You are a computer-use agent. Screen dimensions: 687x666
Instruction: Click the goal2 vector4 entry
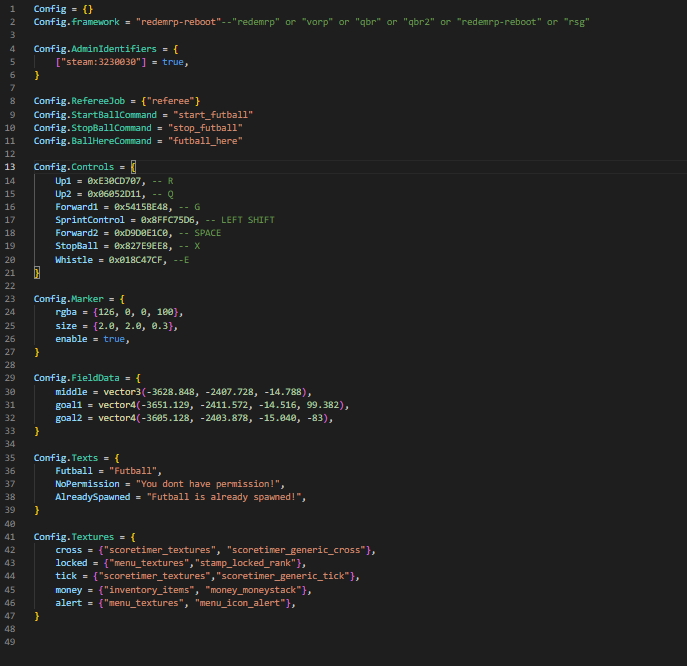click(193, 417)
